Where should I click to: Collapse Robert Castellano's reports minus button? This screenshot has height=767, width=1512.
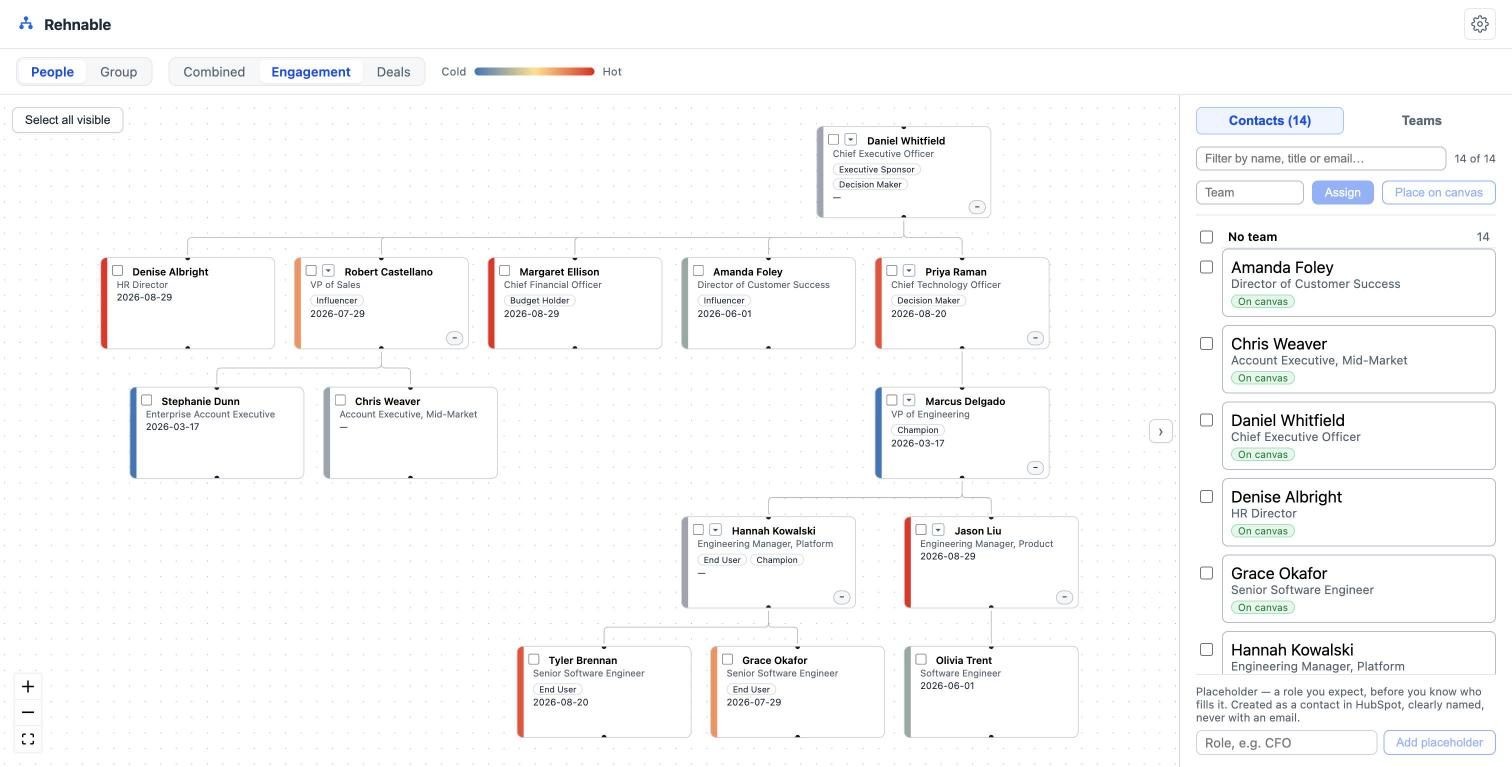pyautogui.click(x=454, y=338)
